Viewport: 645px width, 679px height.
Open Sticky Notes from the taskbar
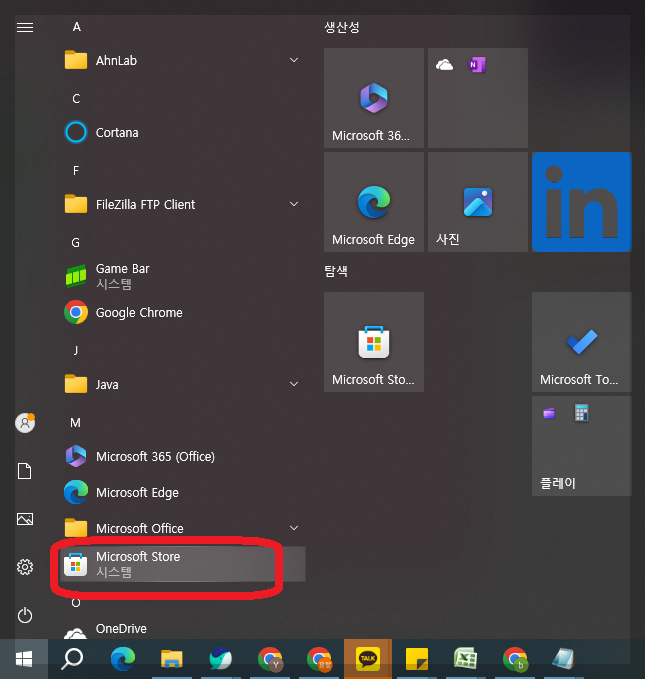coord(417,659)
